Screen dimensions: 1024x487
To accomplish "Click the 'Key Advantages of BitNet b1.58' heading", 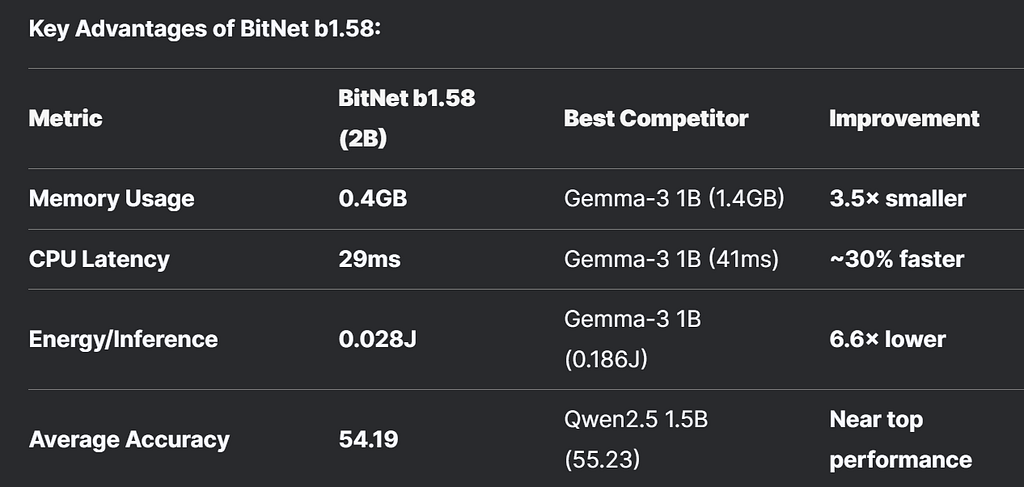I will point(204,29).
